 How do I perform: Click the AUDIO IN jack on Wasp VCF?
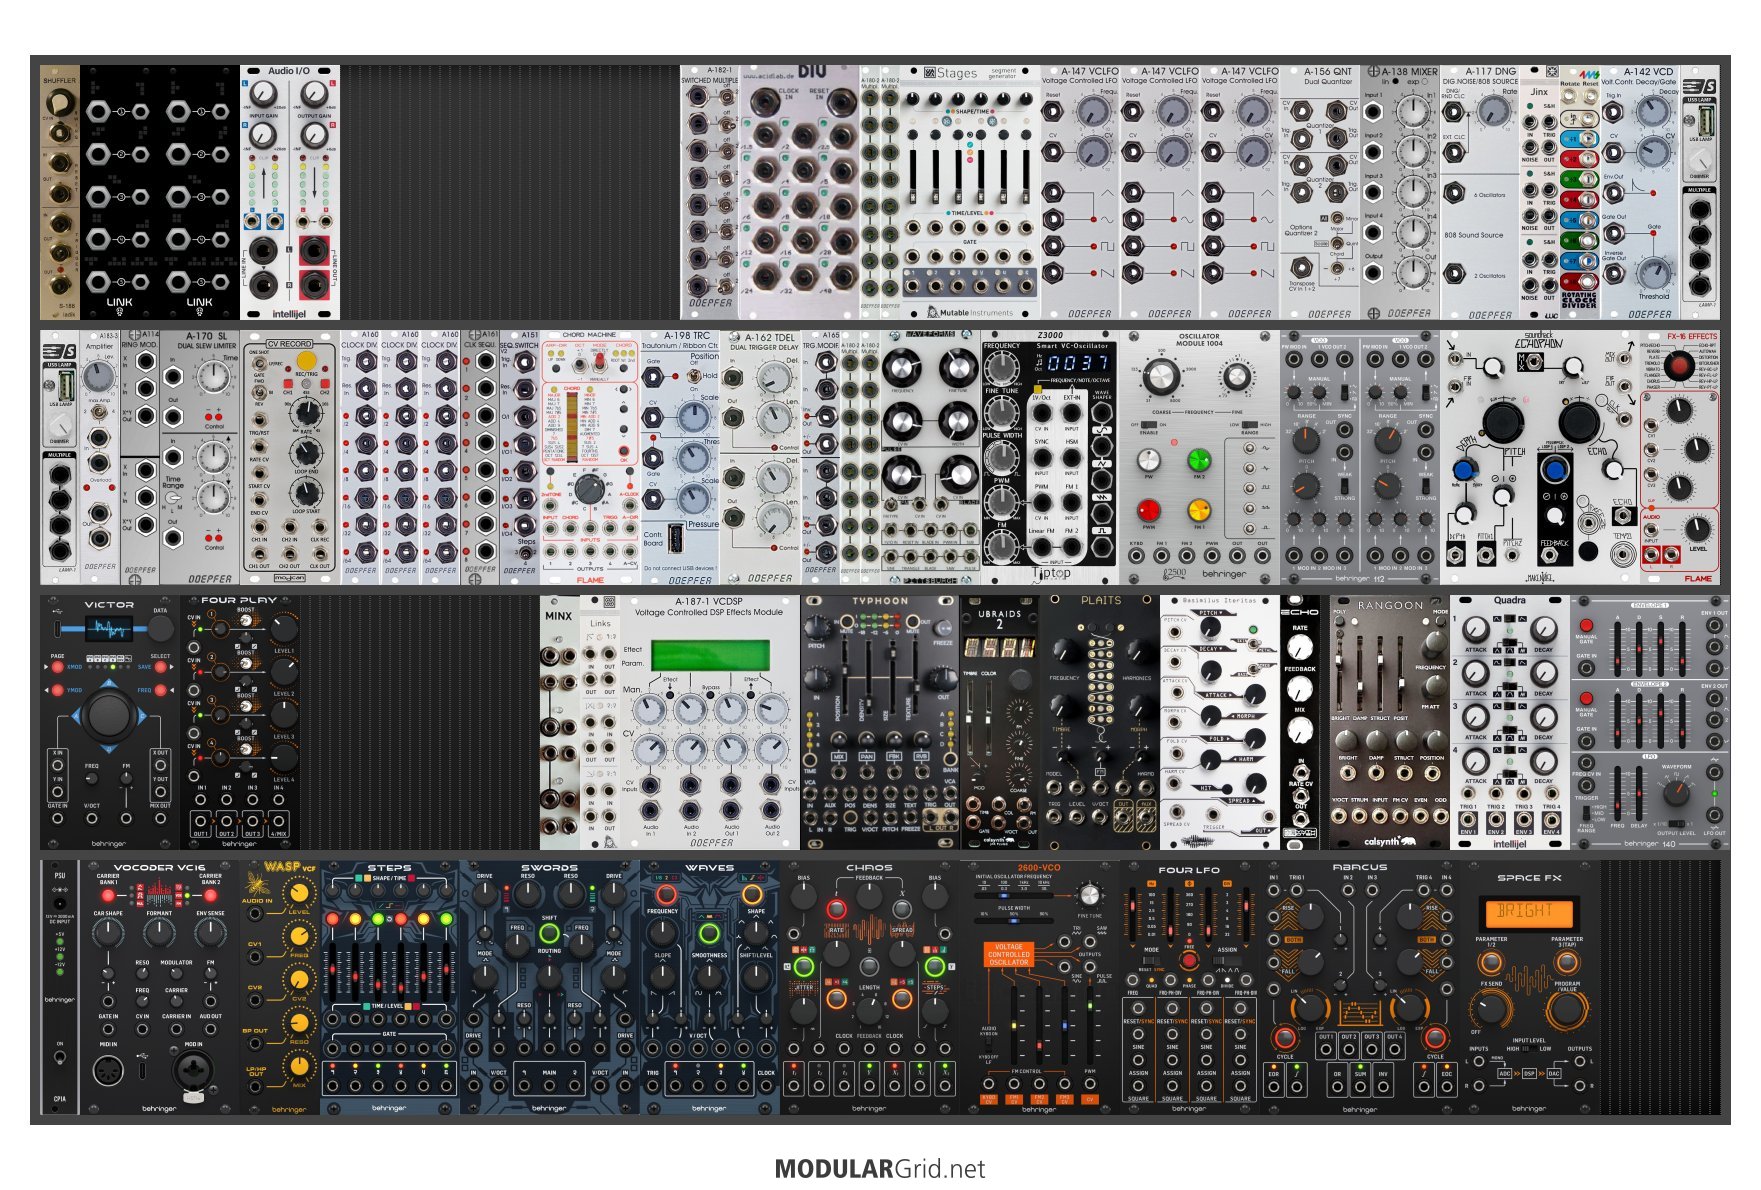pyautogui.click(x=256, y=915)
